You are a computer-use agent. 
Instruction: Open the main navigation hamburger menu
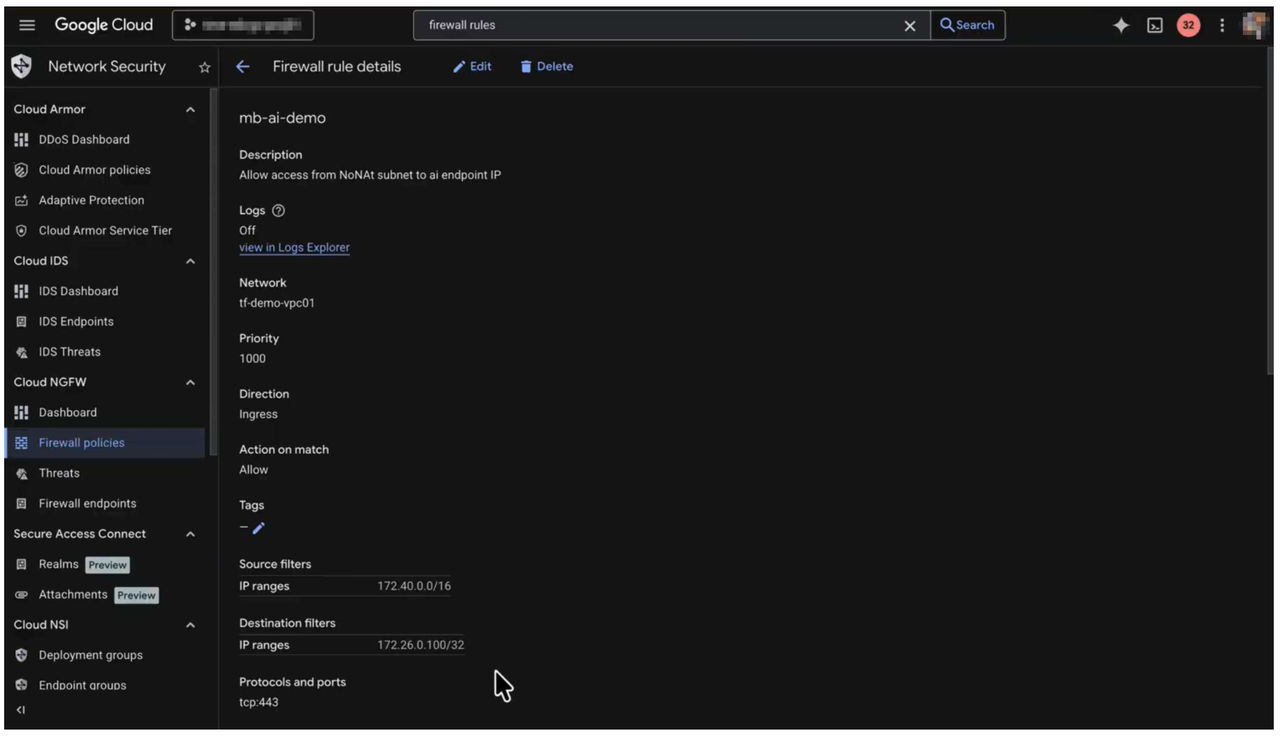(x=27, y=25)
